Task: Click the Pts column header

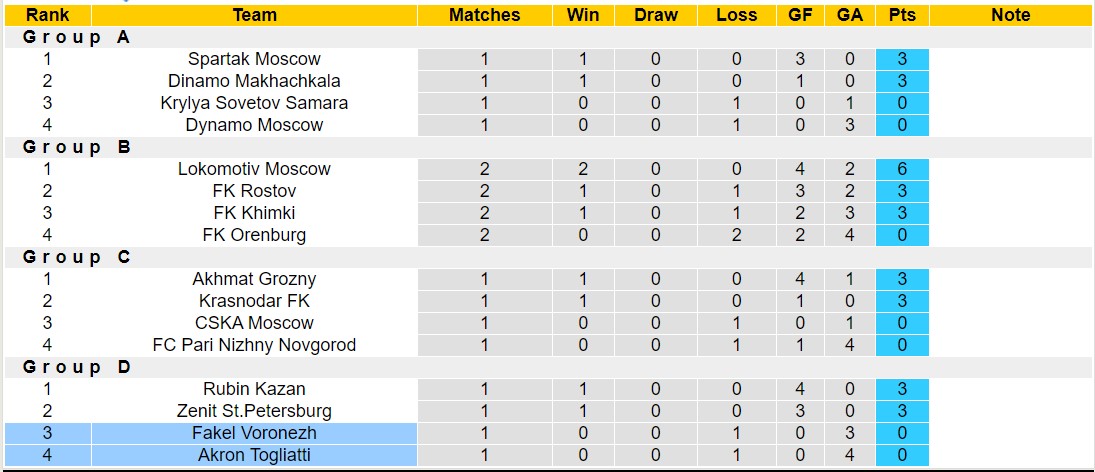Action: (901, 15)
